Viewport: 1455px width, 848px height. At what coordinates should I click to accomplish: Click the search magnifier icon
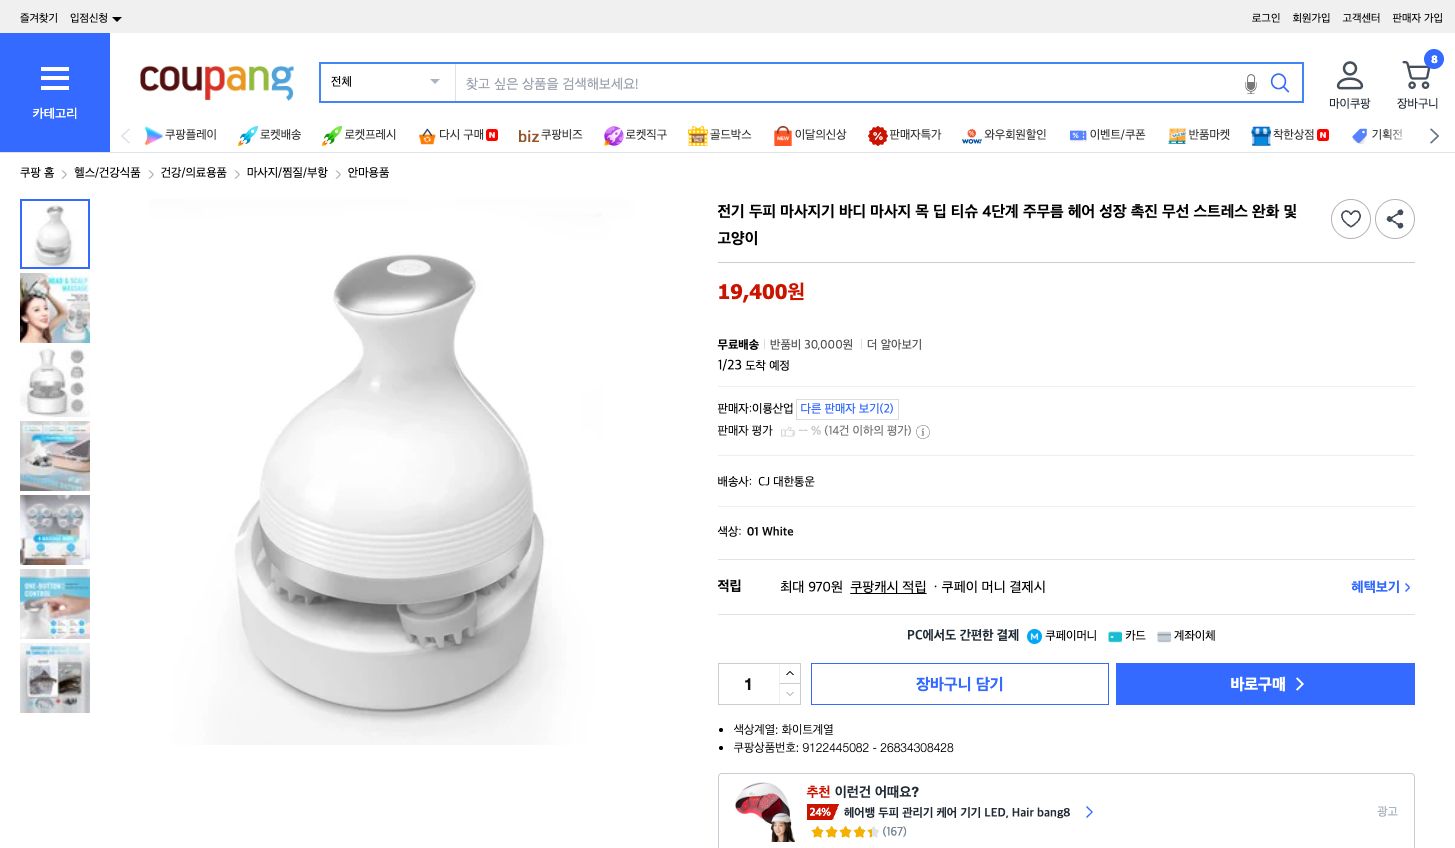[x=1280, y=84]
